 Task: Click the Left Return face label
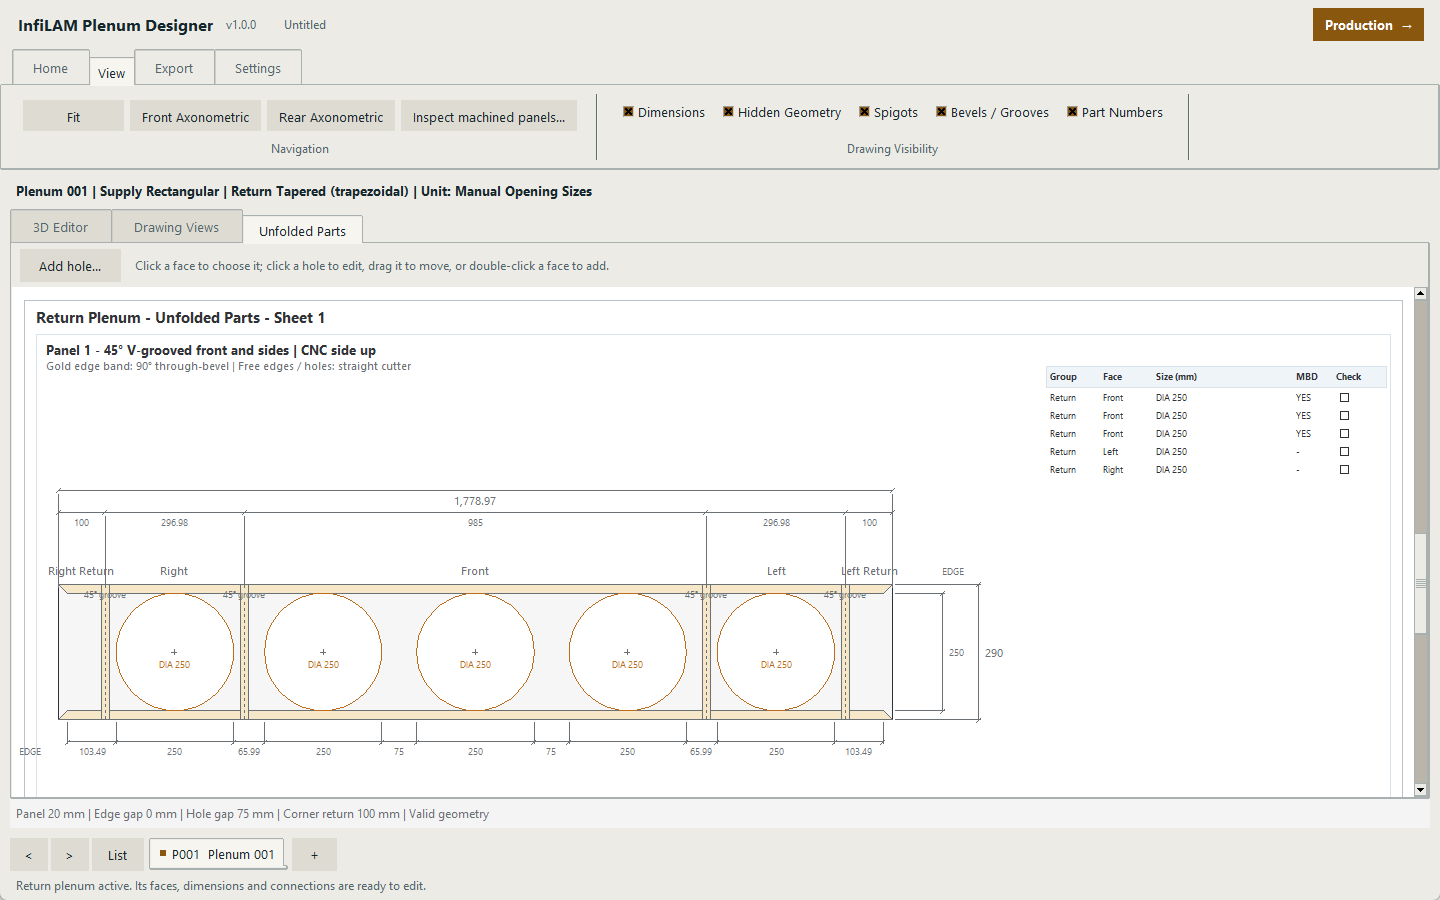pos(869,571)
